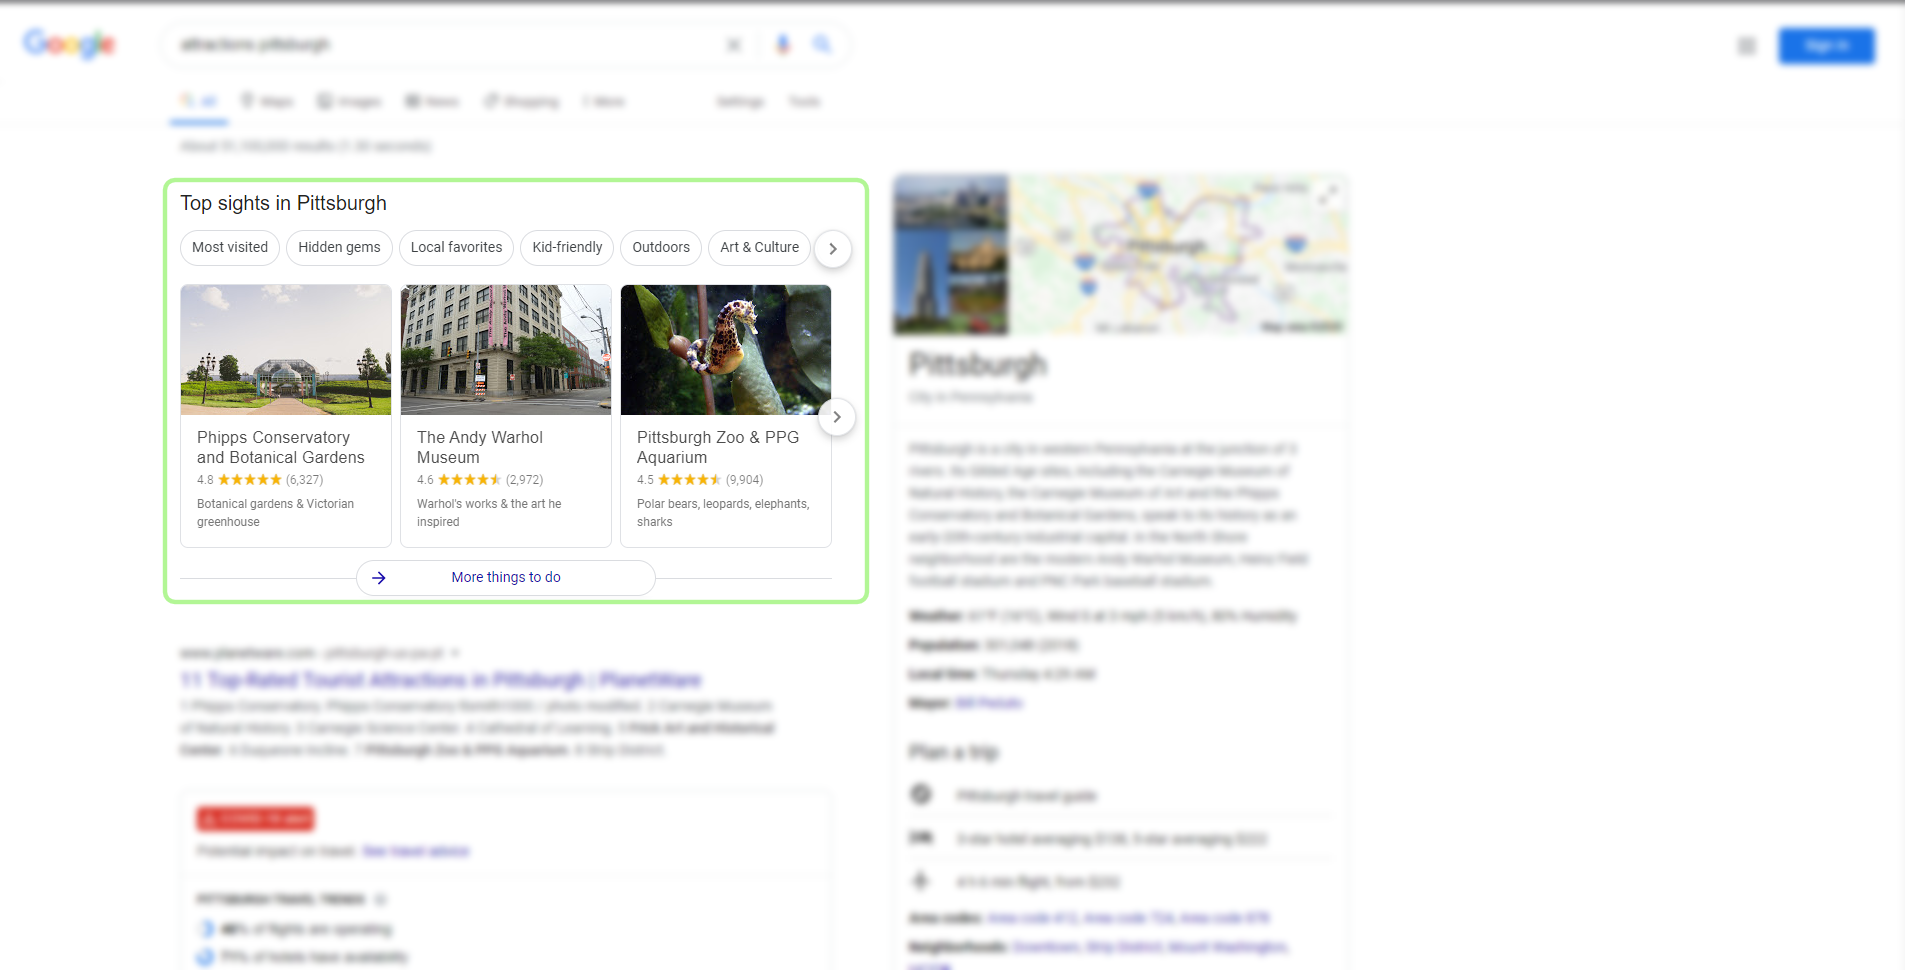
Task: Expand the map with the expand icon
Action: tap(1328, 195)
